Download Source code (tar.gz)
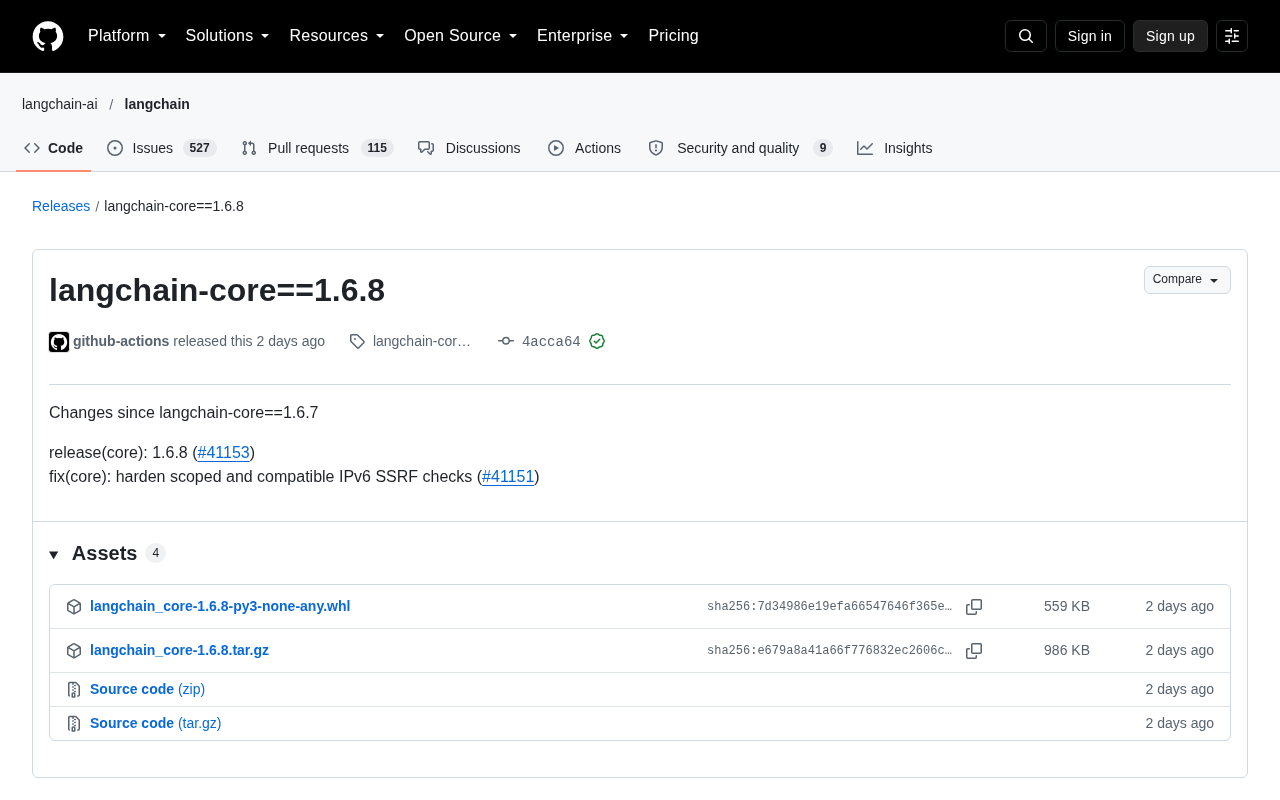 click(155, 723)
